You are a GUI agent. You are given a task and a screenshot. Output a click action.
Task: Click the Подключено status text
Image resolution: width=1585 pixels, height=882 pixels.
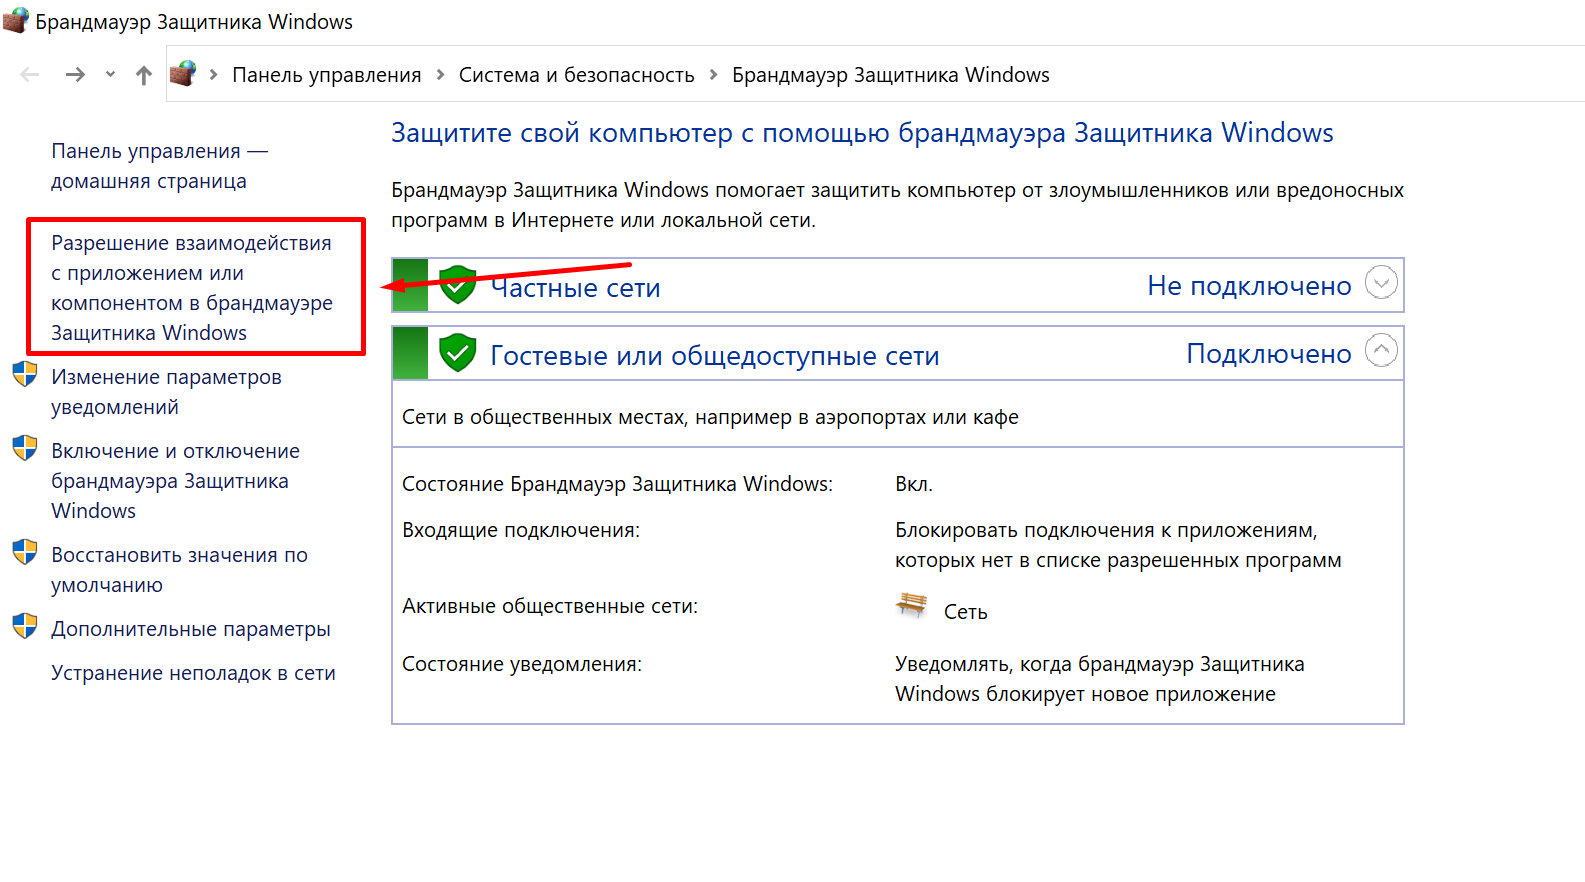click(x=1268, y=354)
